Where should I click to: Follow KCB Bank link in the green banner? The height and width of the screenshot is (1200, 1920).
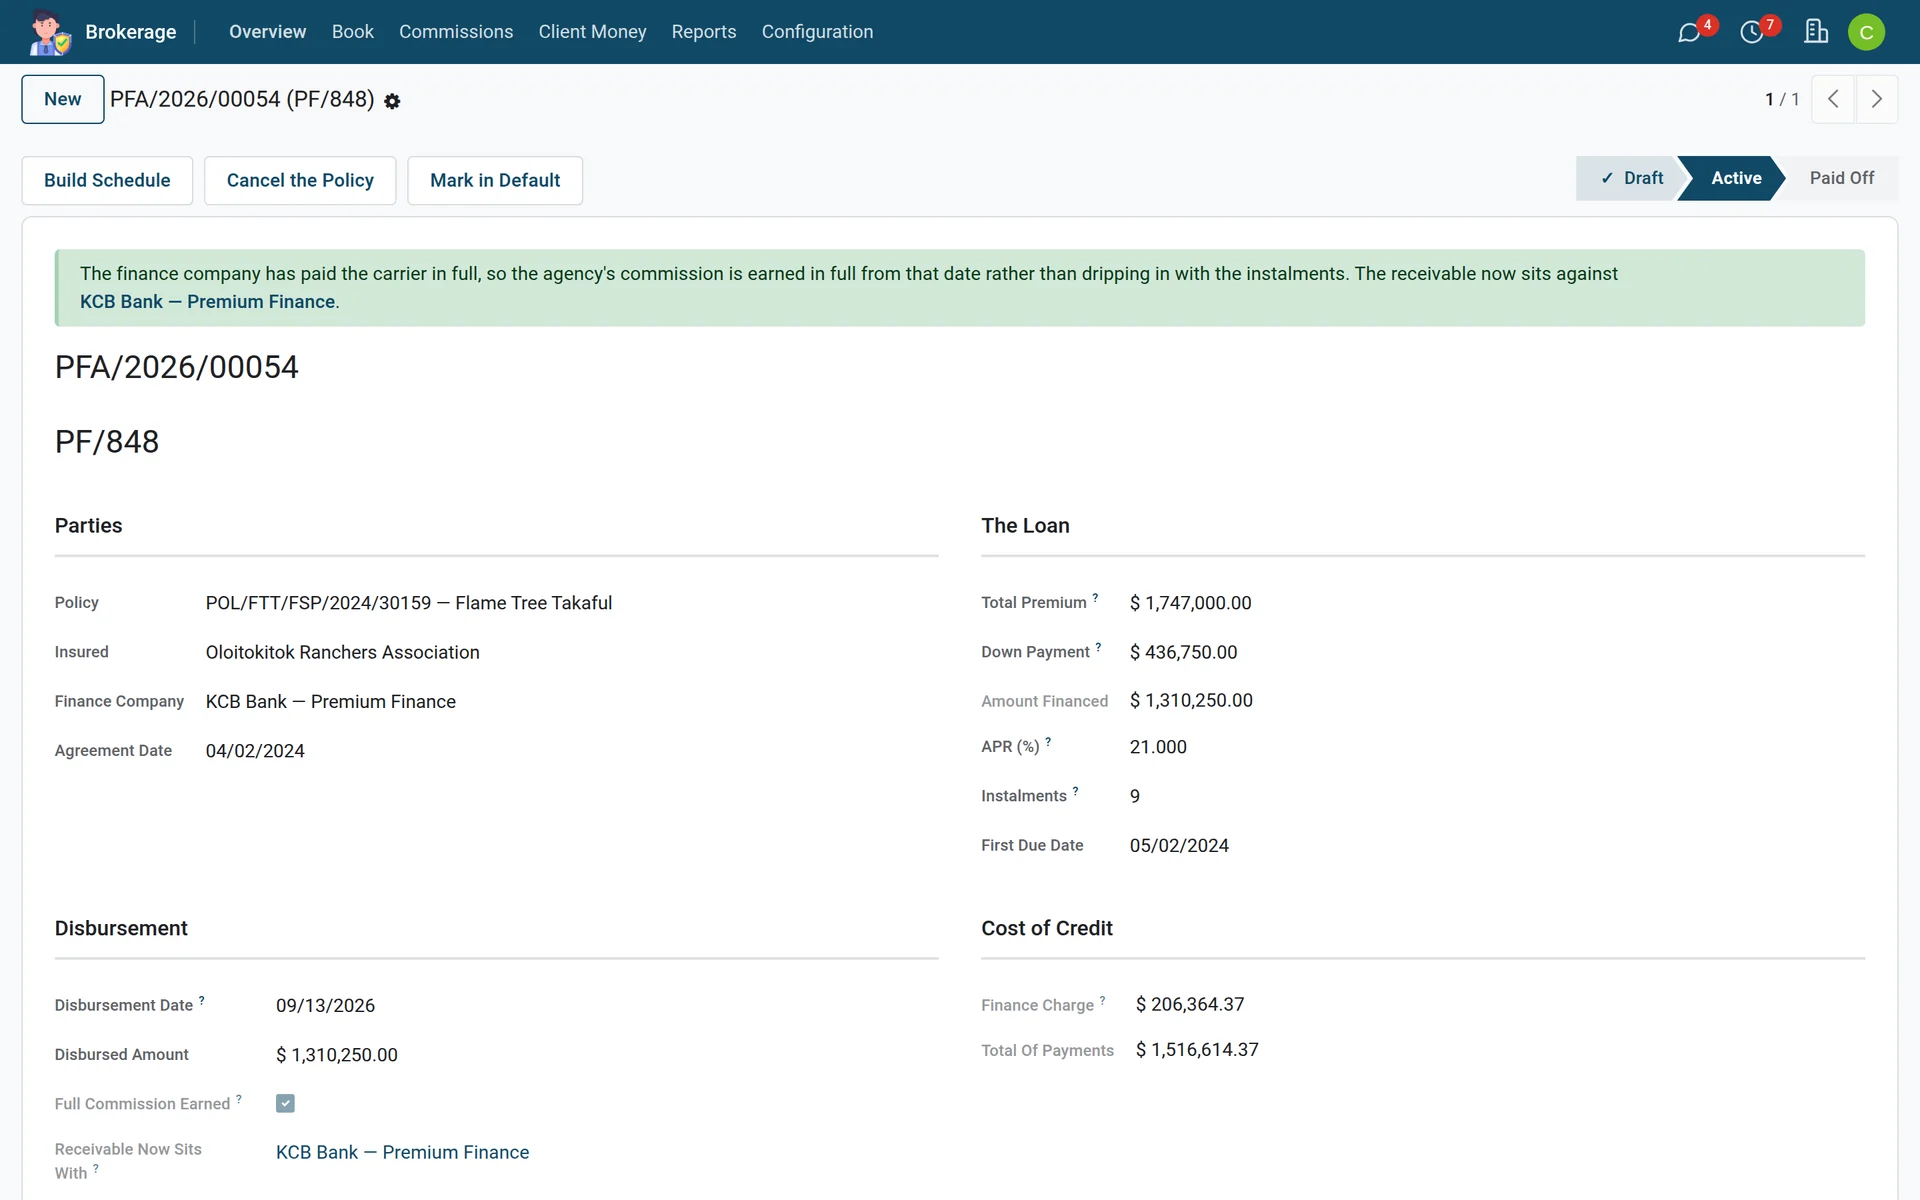[207, 302]
